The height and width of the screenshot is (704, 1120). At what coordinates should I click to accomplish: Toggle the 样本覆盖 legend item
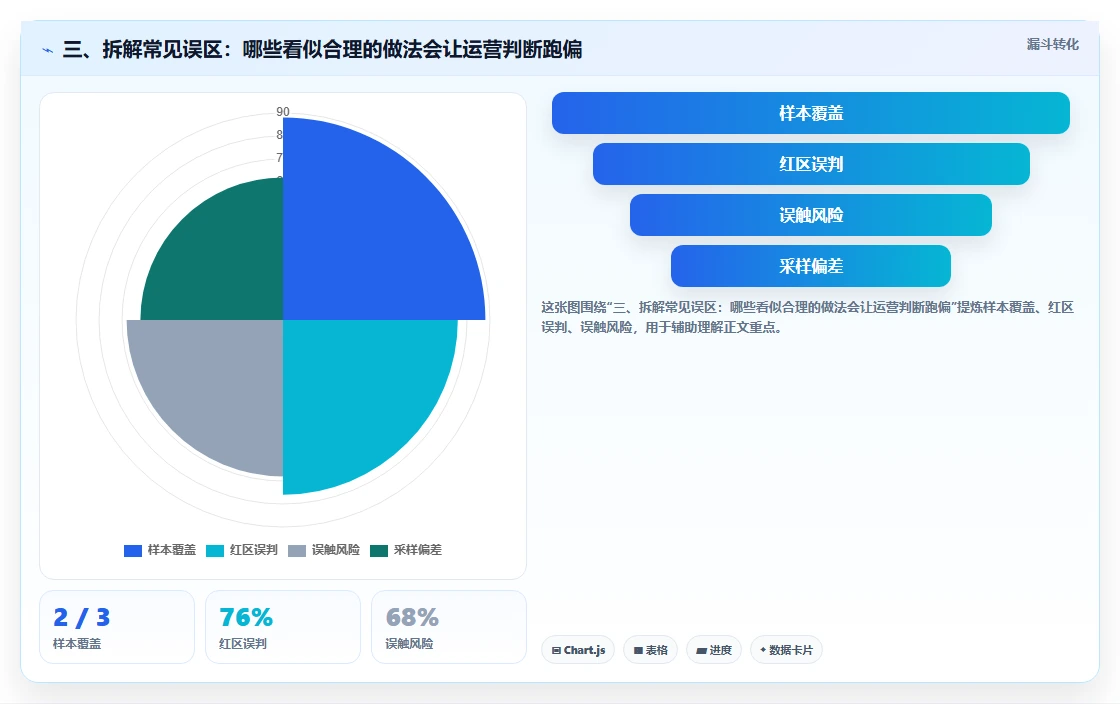160,550
